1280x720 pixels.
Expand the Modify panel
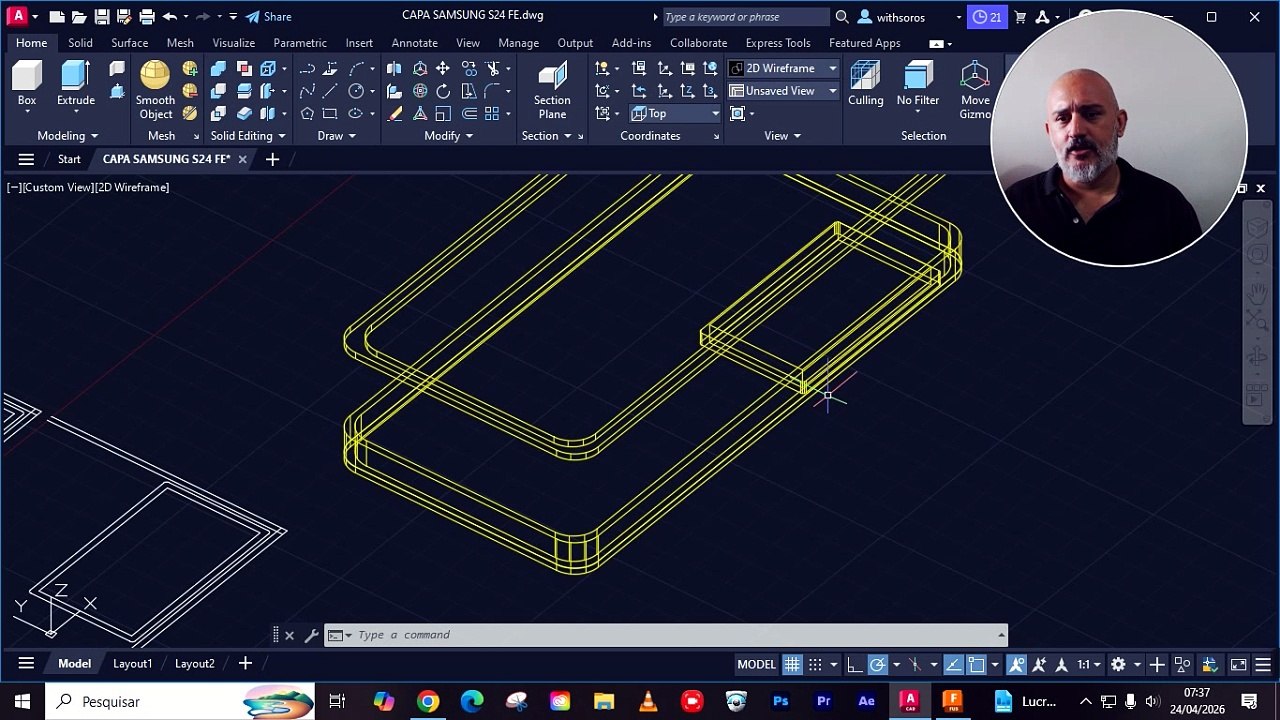[448, 136]
